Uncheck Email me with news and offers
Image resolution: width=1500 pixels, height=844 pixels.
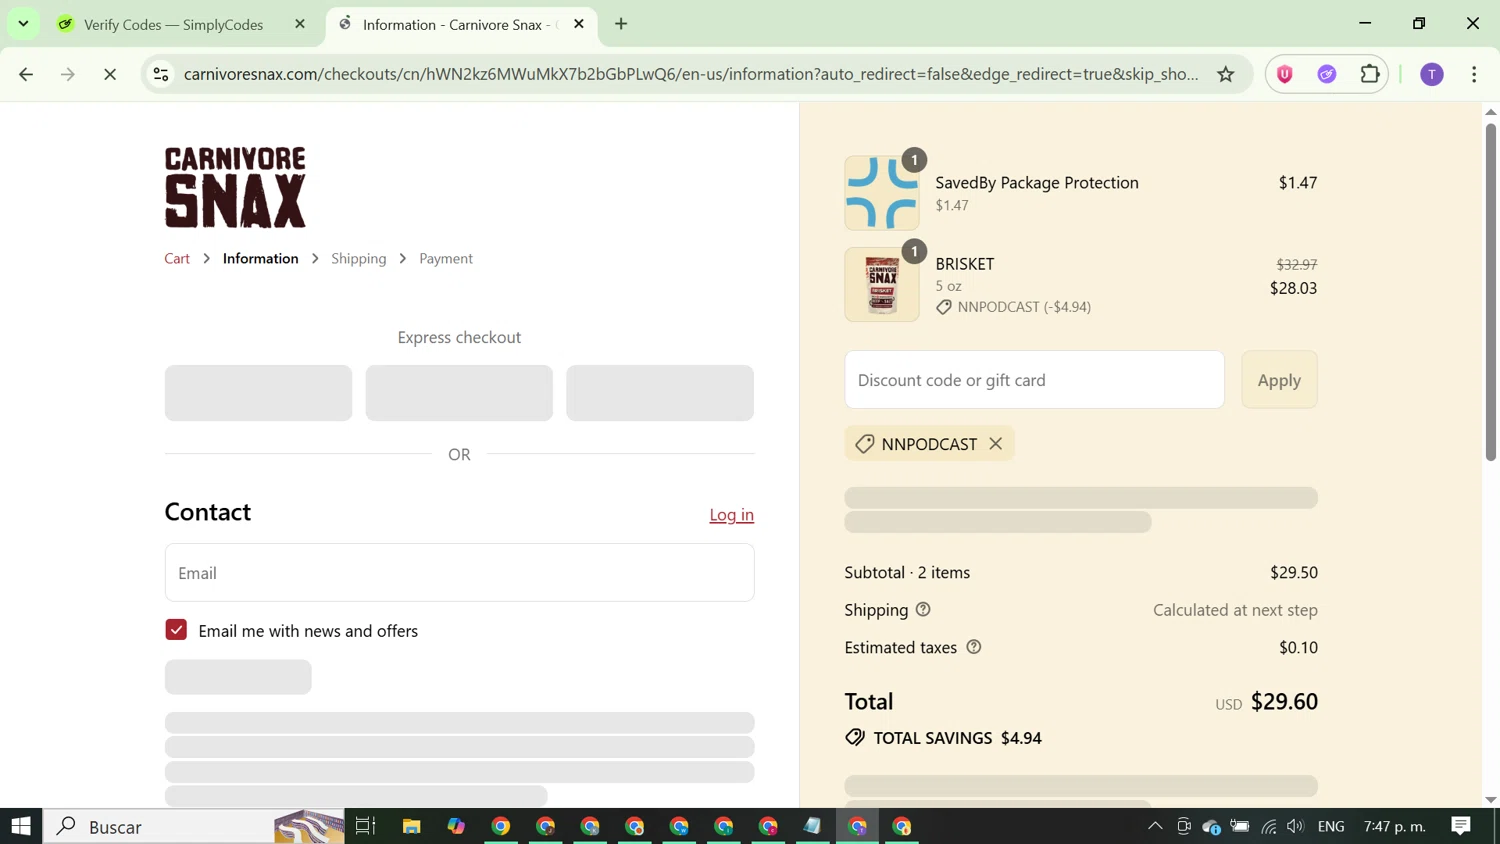click(x=176, y=630)
